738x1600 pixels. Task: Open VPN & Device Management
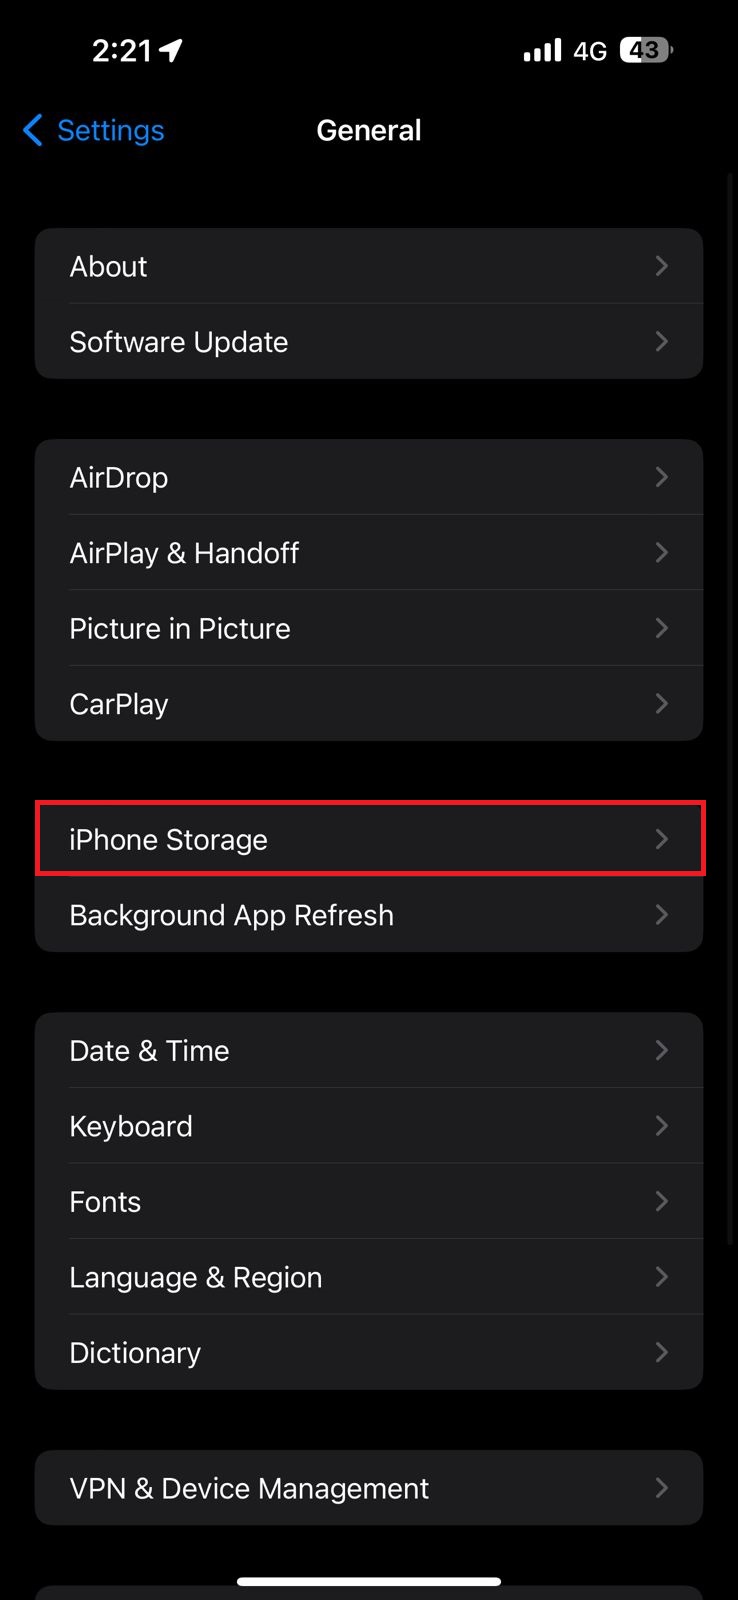tap(368, 1488)
